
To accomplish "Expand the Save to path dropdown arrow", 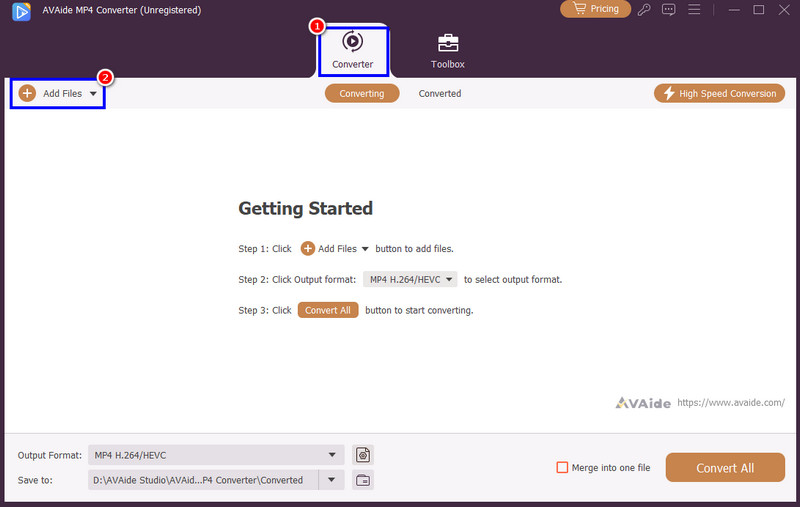I will tap(331, 480).
